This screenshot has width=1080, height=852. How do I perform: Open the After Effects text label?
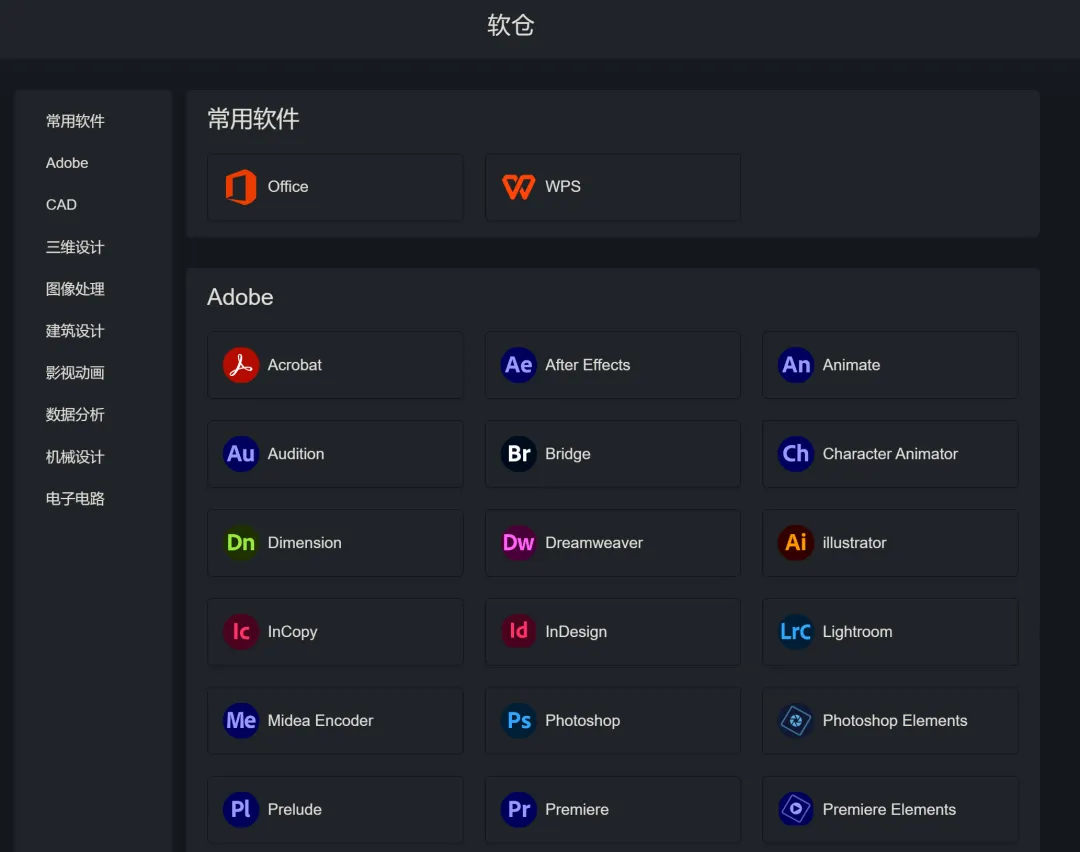coord(588,365)
